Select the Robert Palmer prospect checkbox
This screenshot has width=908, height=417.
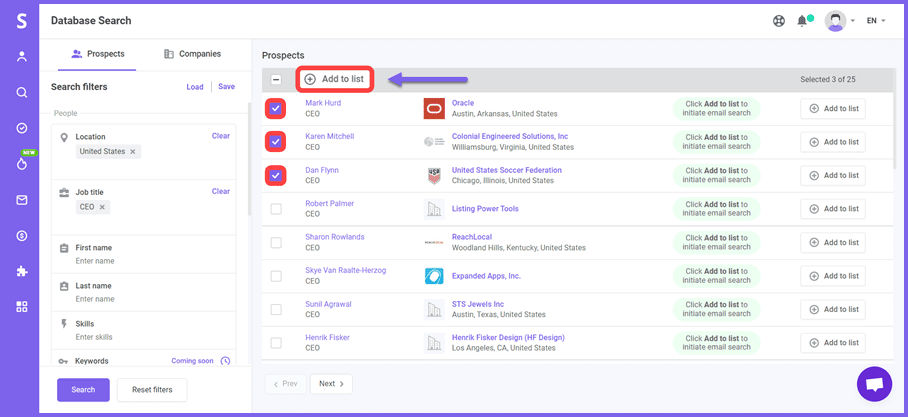coord(276,209)
